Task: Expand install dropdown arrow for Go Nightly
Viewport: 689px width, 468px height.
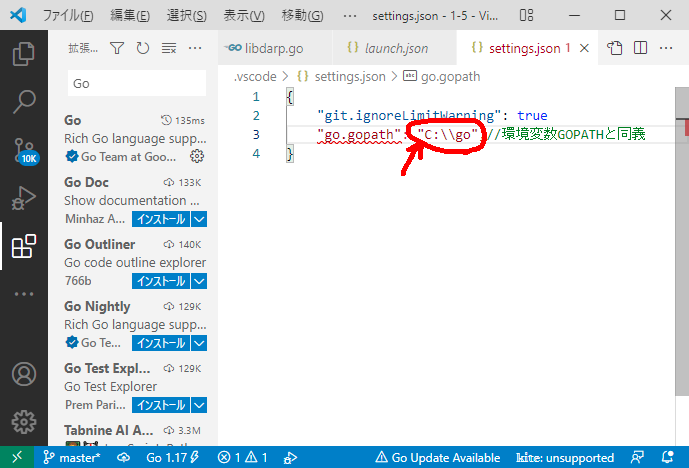Action: pos(199,343)
